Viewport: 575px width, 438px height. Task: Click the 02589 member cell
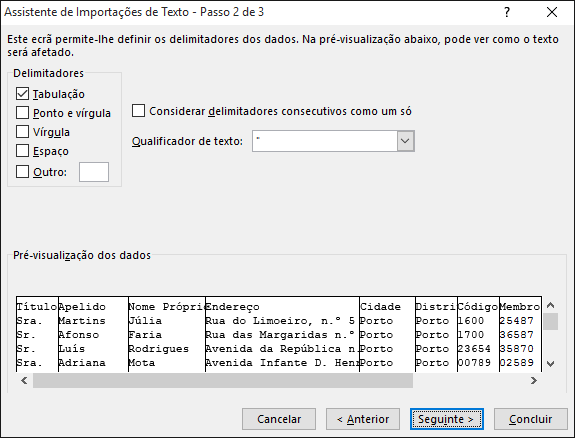(517, 362)
